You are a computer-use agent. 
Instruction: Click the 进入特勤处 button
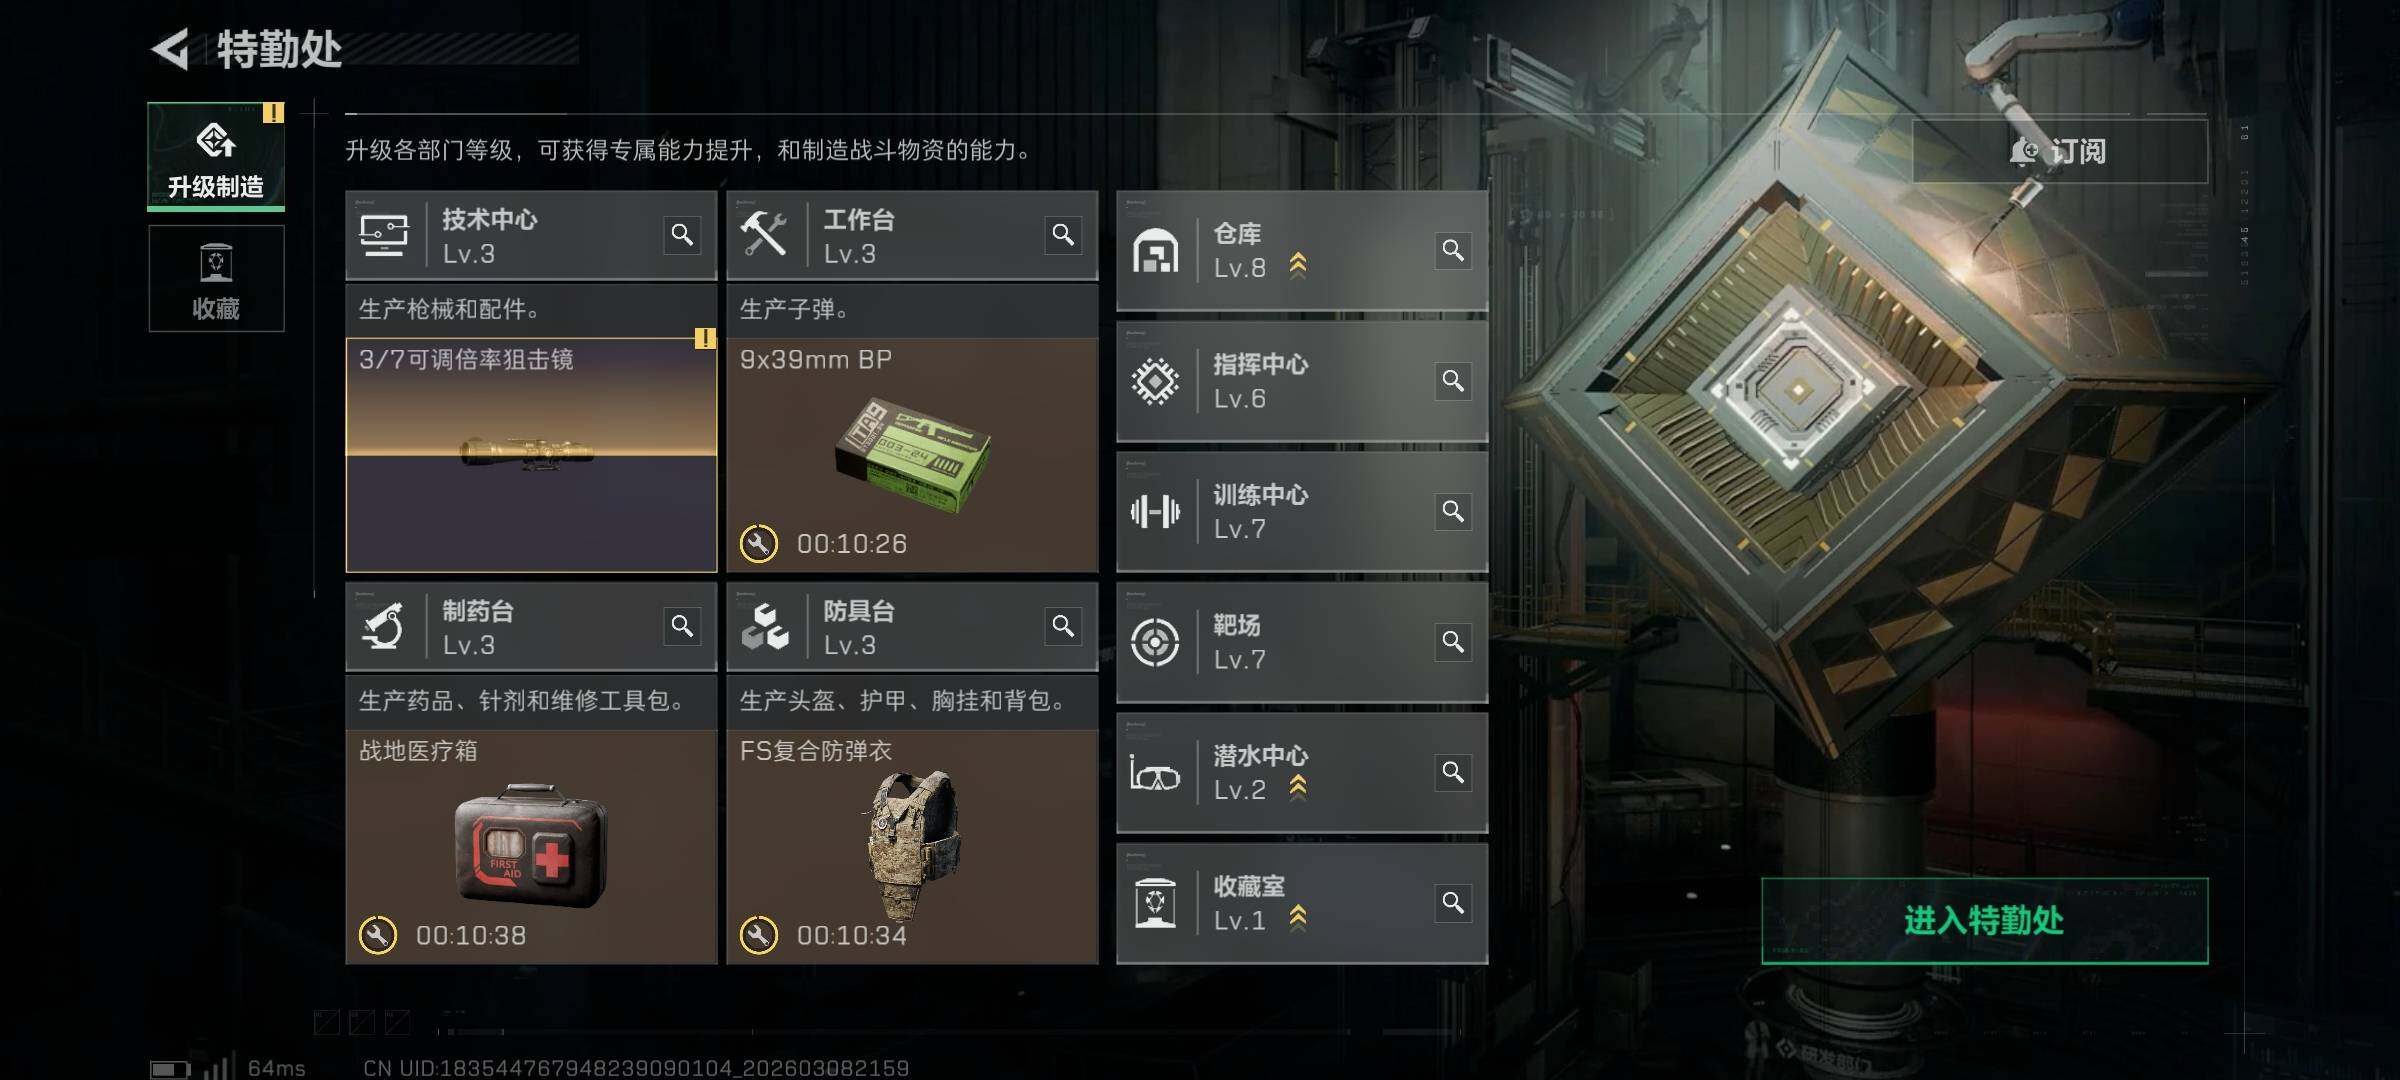click(x=1984, y=921)
